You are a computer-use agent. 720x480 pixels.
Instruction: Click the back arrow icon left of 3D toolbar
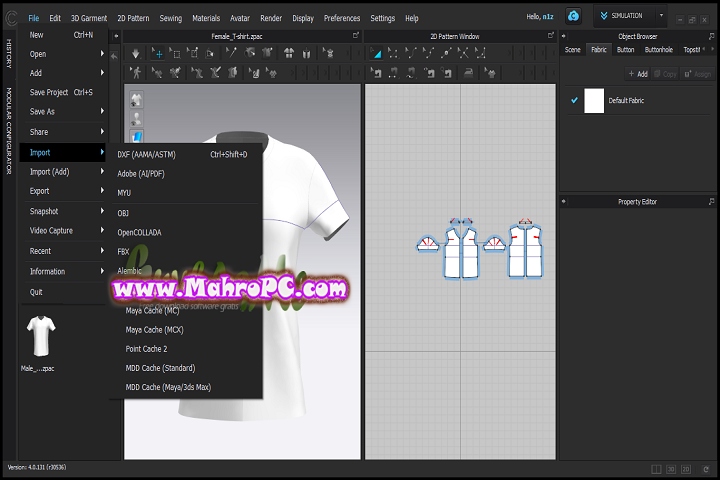(114, 56)
